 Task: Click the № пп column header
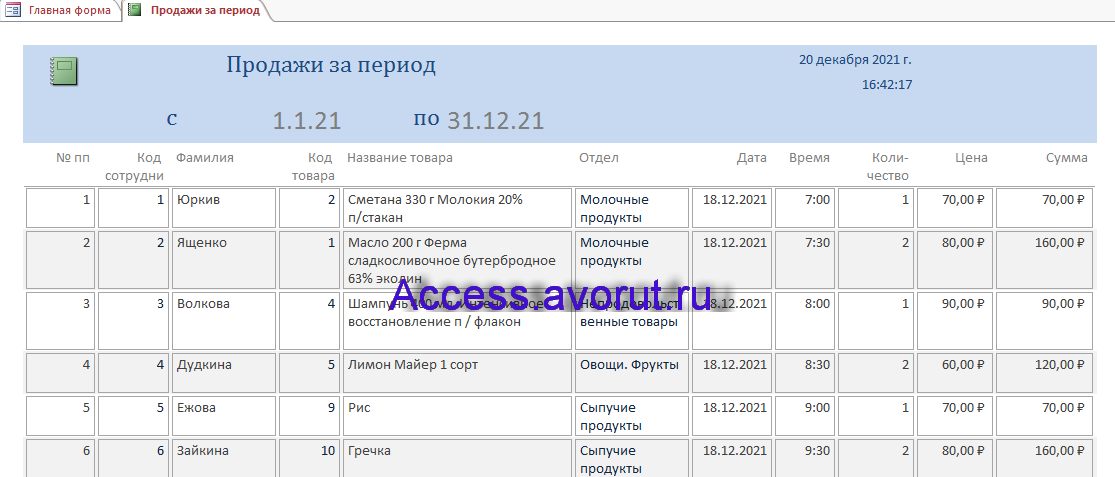pyautogui.click(x=73, y=158)
